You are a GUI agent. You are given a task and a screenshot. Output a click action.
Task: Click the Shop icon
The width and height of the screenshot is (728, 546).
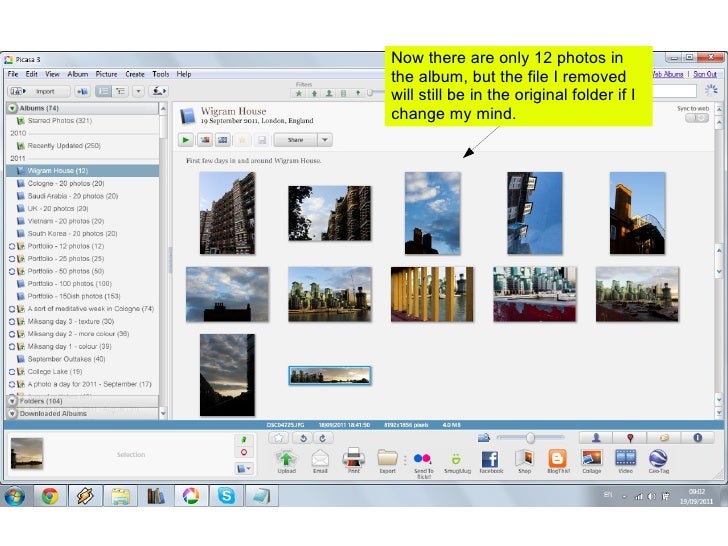click(524, 458)
